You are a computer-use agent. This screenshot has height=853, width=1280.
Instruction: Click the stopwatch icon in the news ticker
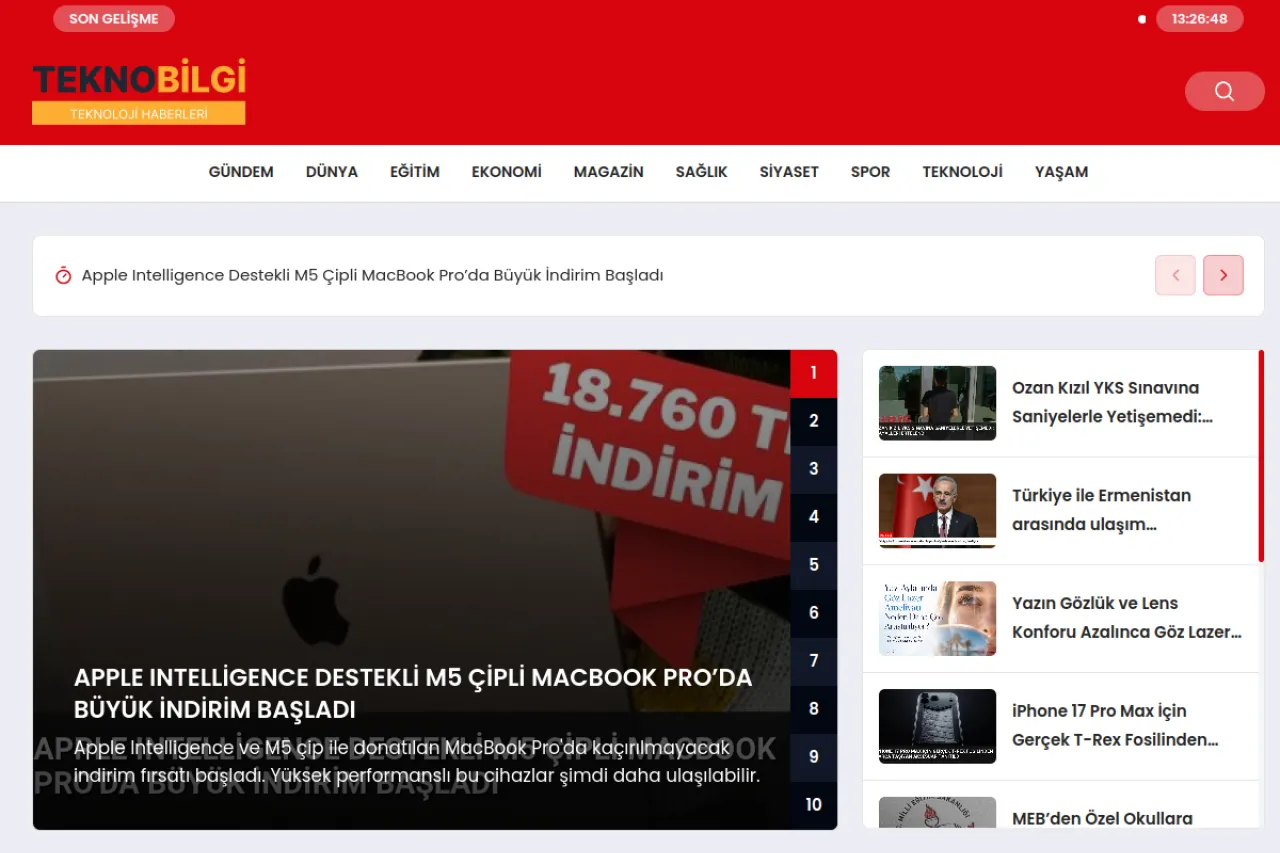pos(63,275)
